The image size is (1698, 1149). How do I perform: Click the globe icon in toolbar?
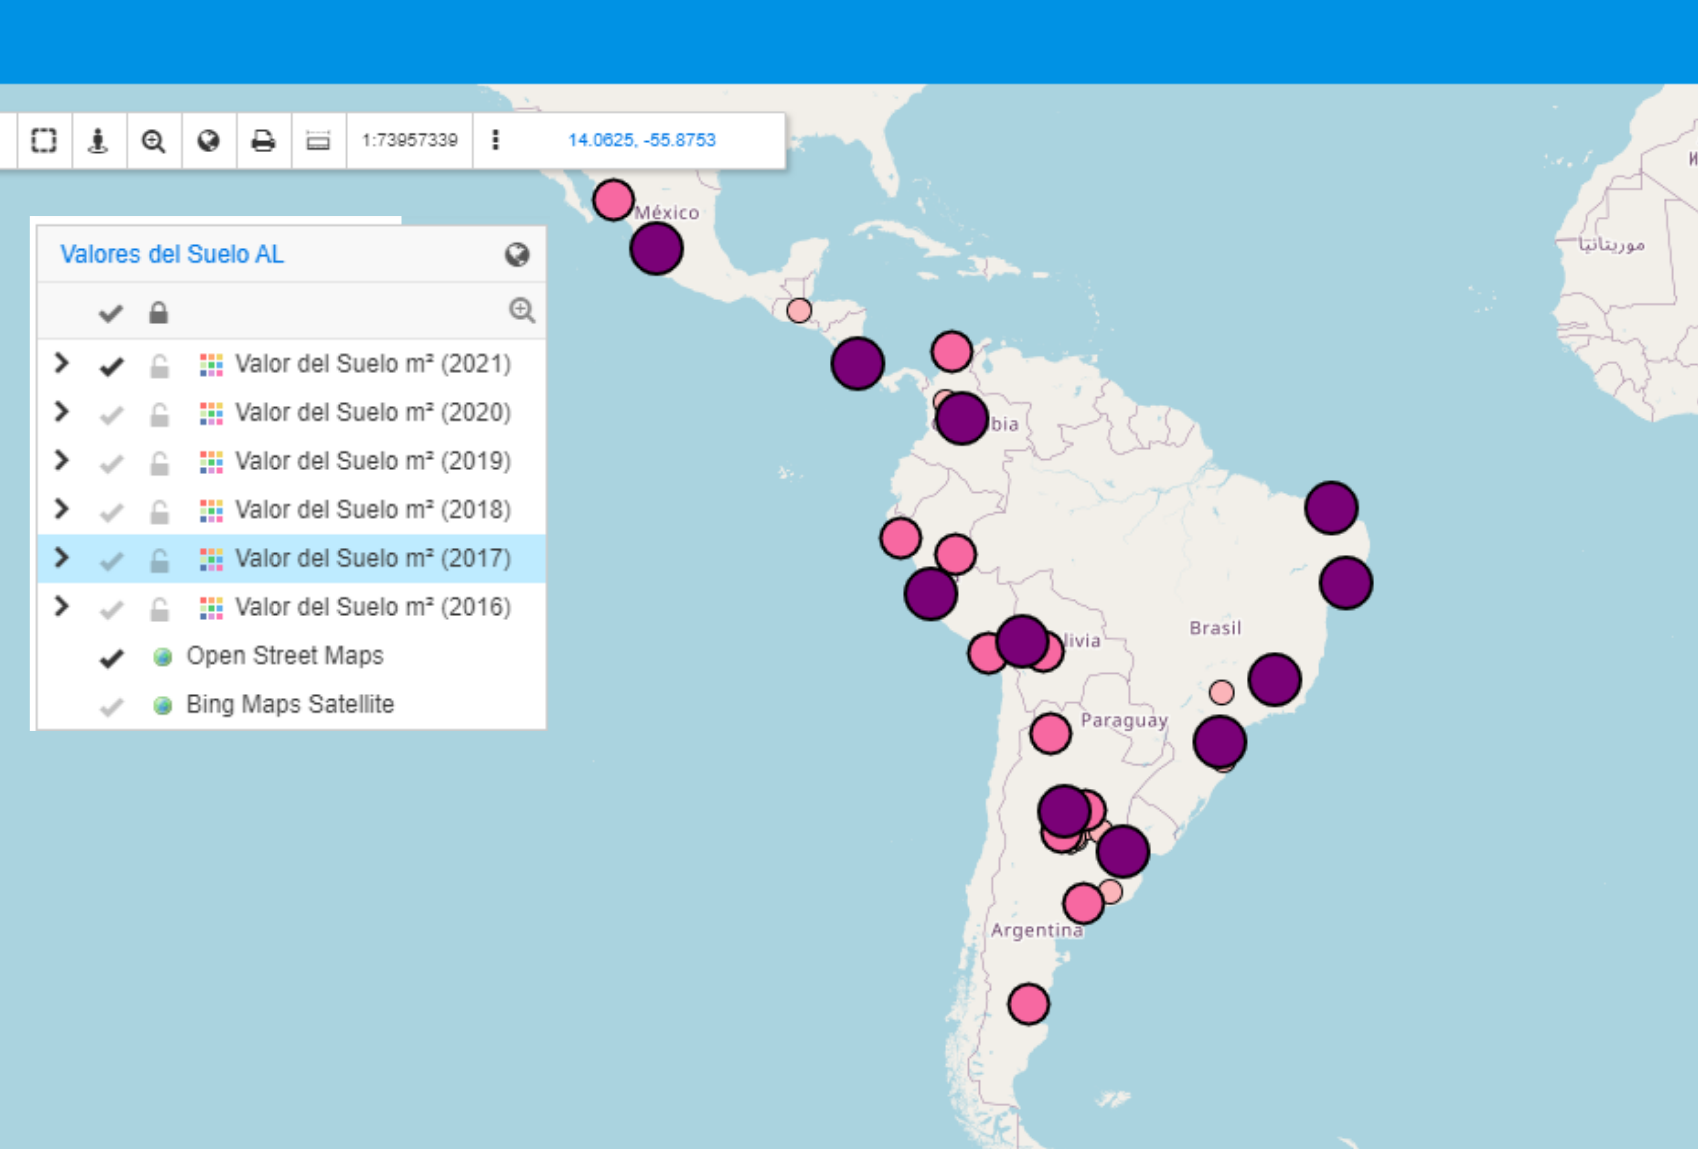(x=208, y=140)
